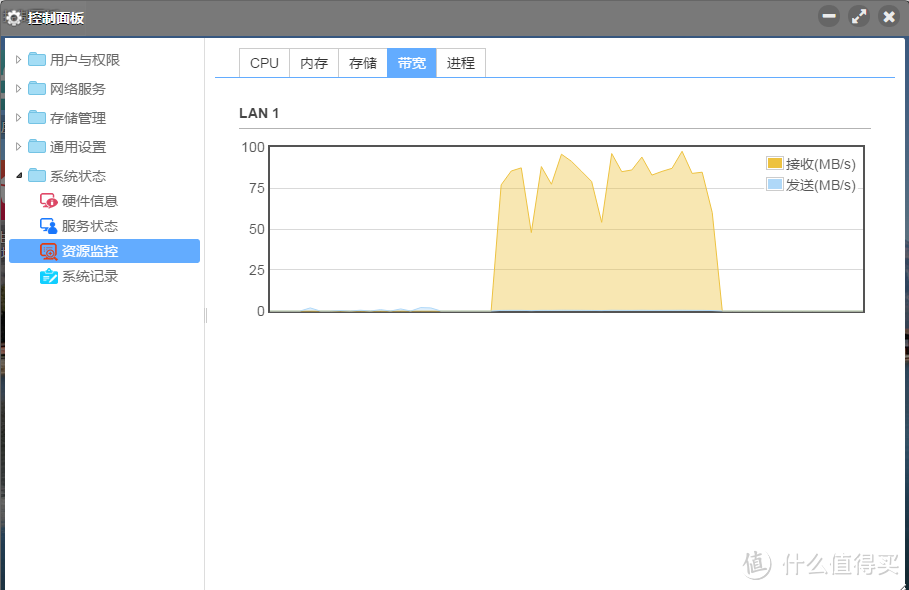Click the 25 y-axis label
The image size is (909, 590).
click(257, 269)
